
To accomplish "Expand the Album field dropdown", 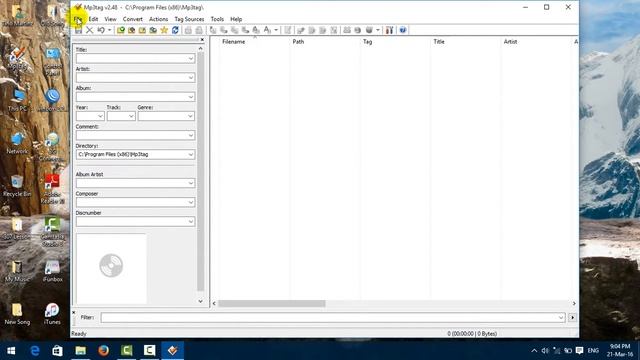I will [191, 97].
